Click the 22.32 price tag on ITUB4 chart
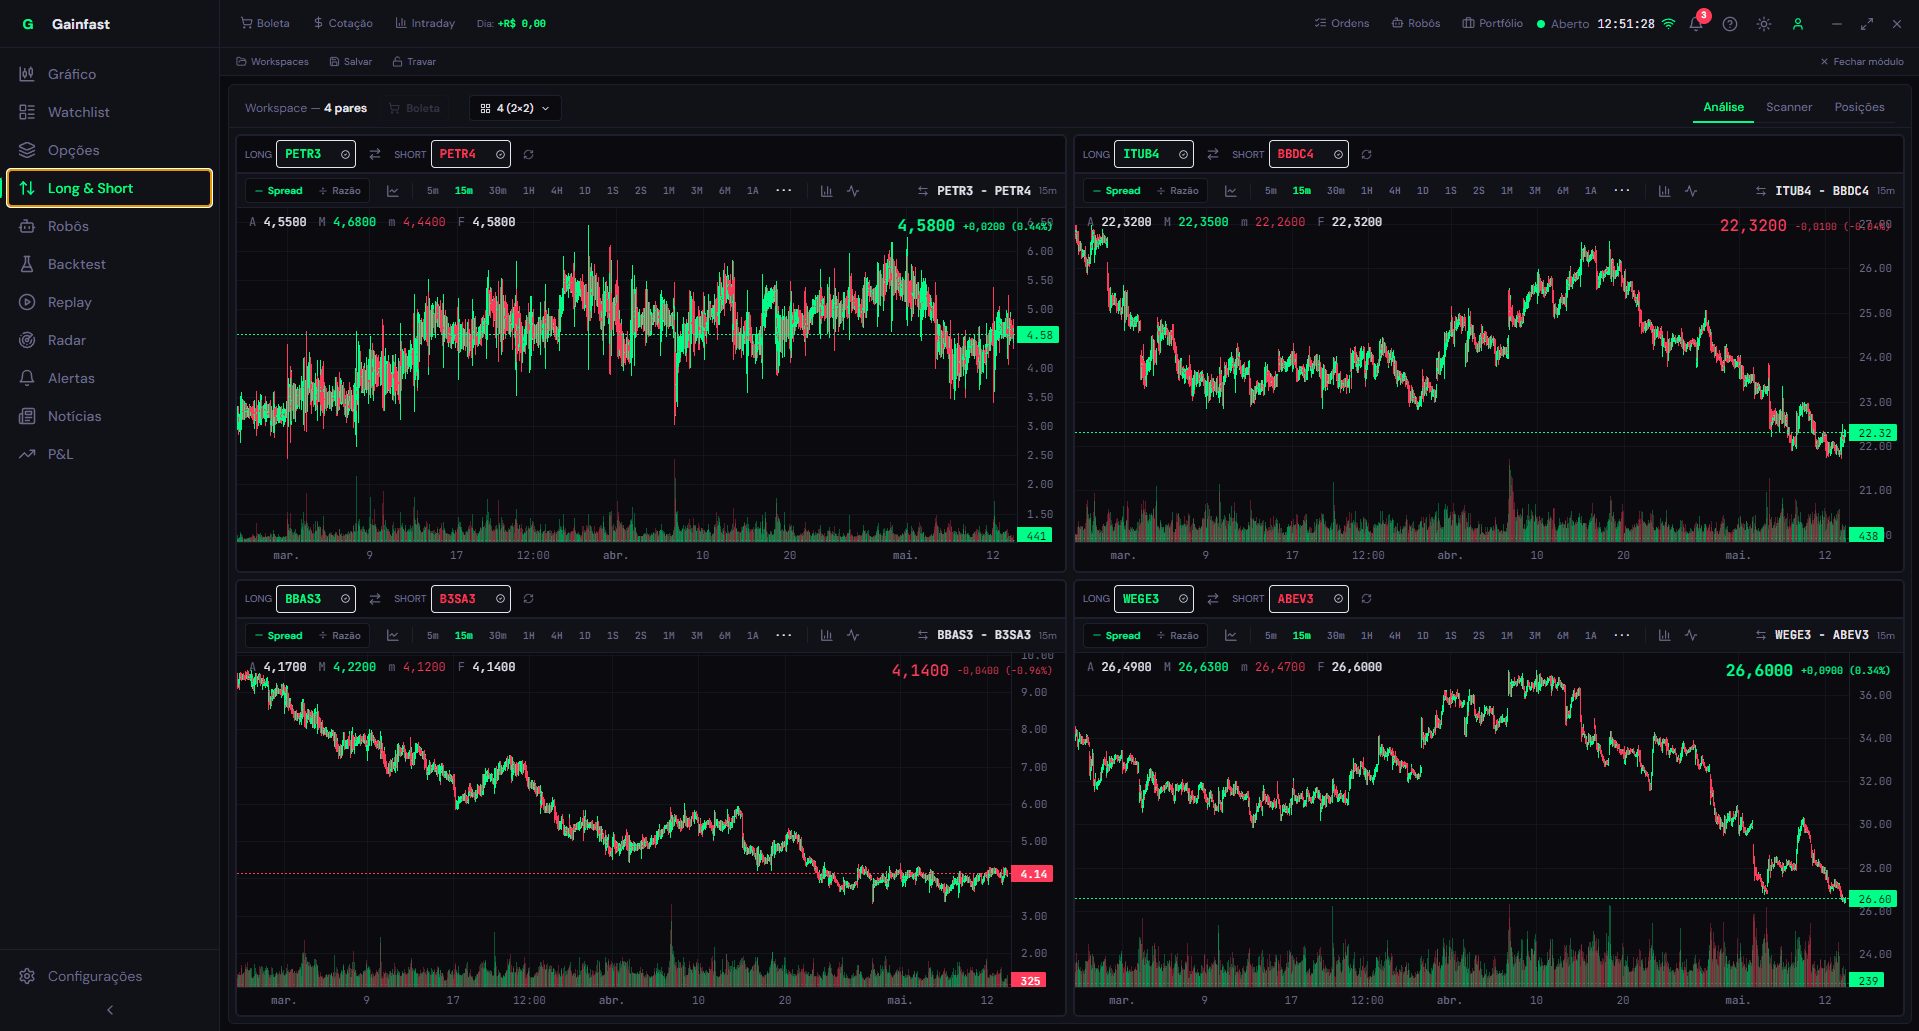The width and height of the screenshot is (1919, 1031). pos(1873,433)
